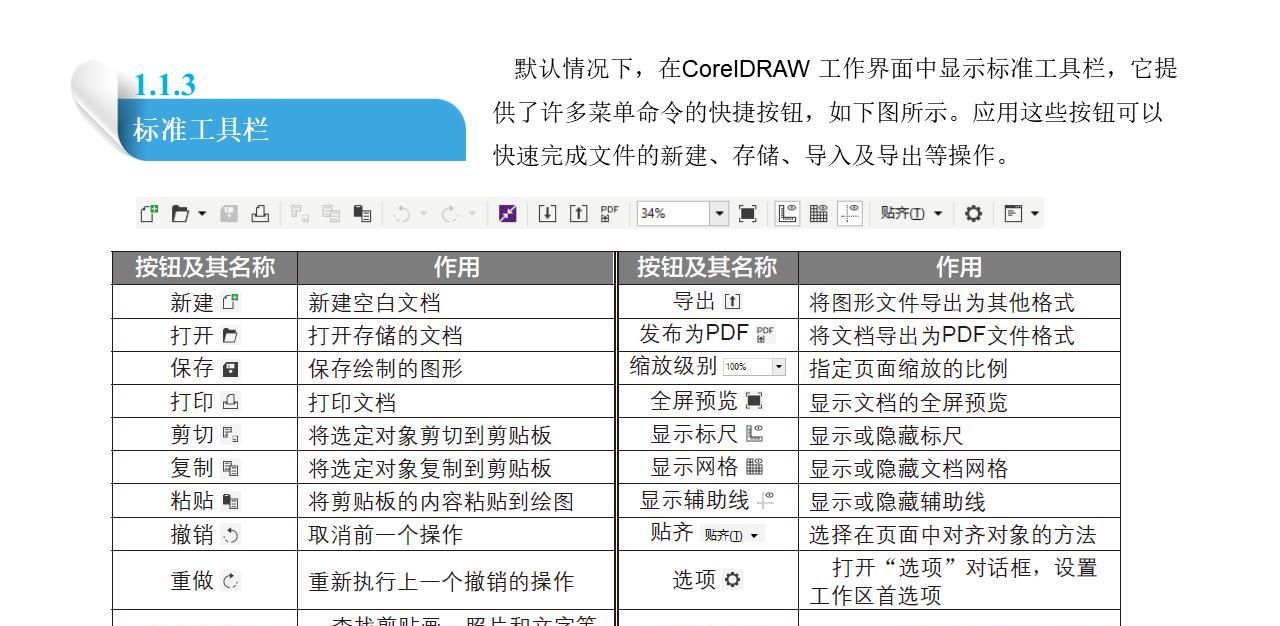Click the first 按钮及其名称 column header

click(204, 267)
